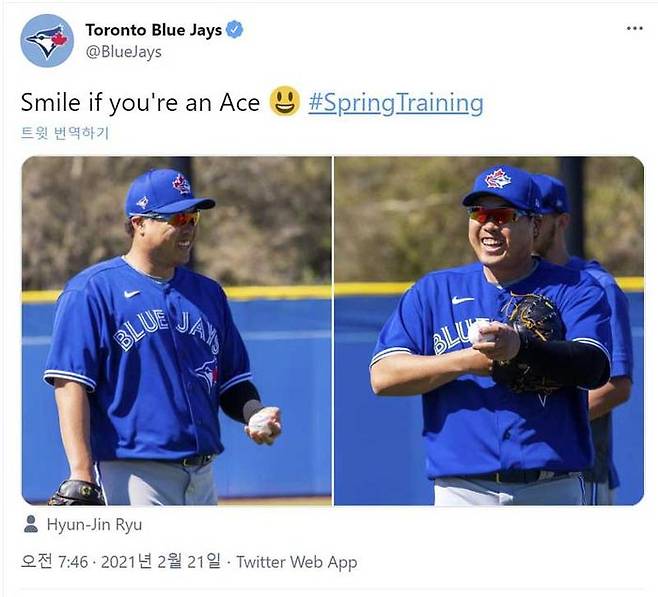Viewport: 658px width, 597px height.
Task: Open the @BlueJays handle link
Action: pos(123,52)
